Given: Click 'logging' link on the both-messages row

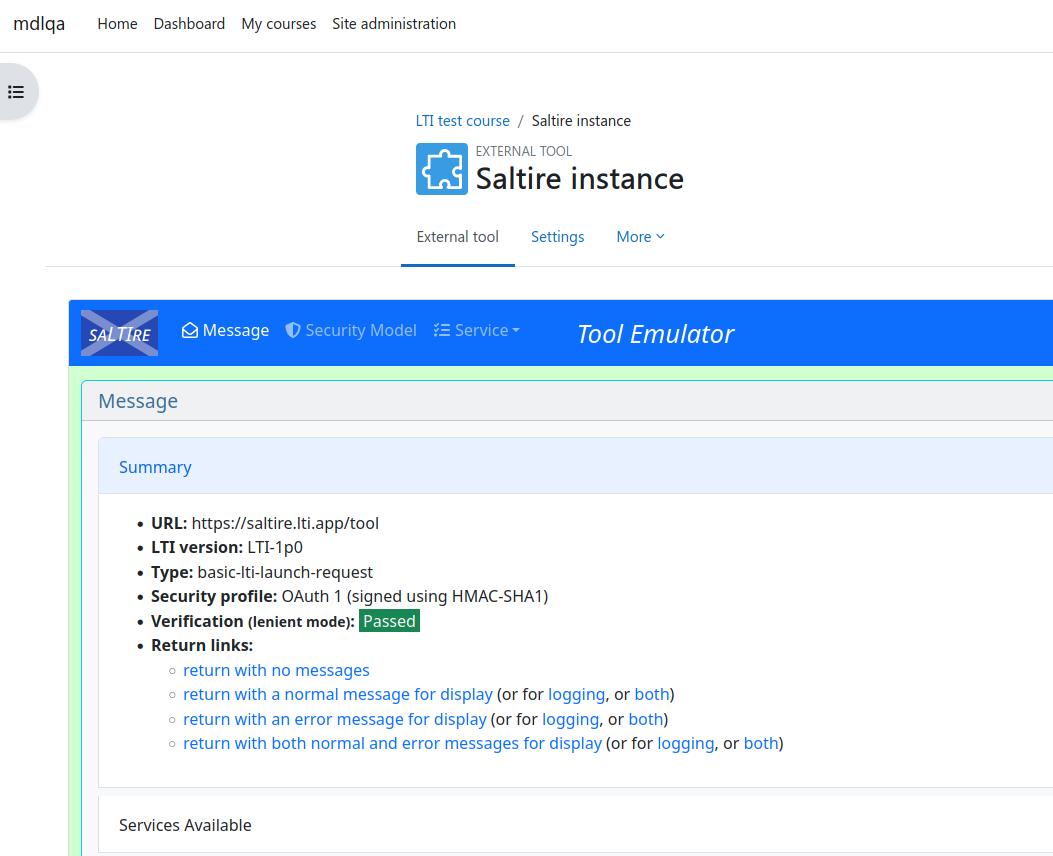Looking at the screenshot, I should click(x=686, y=743).
